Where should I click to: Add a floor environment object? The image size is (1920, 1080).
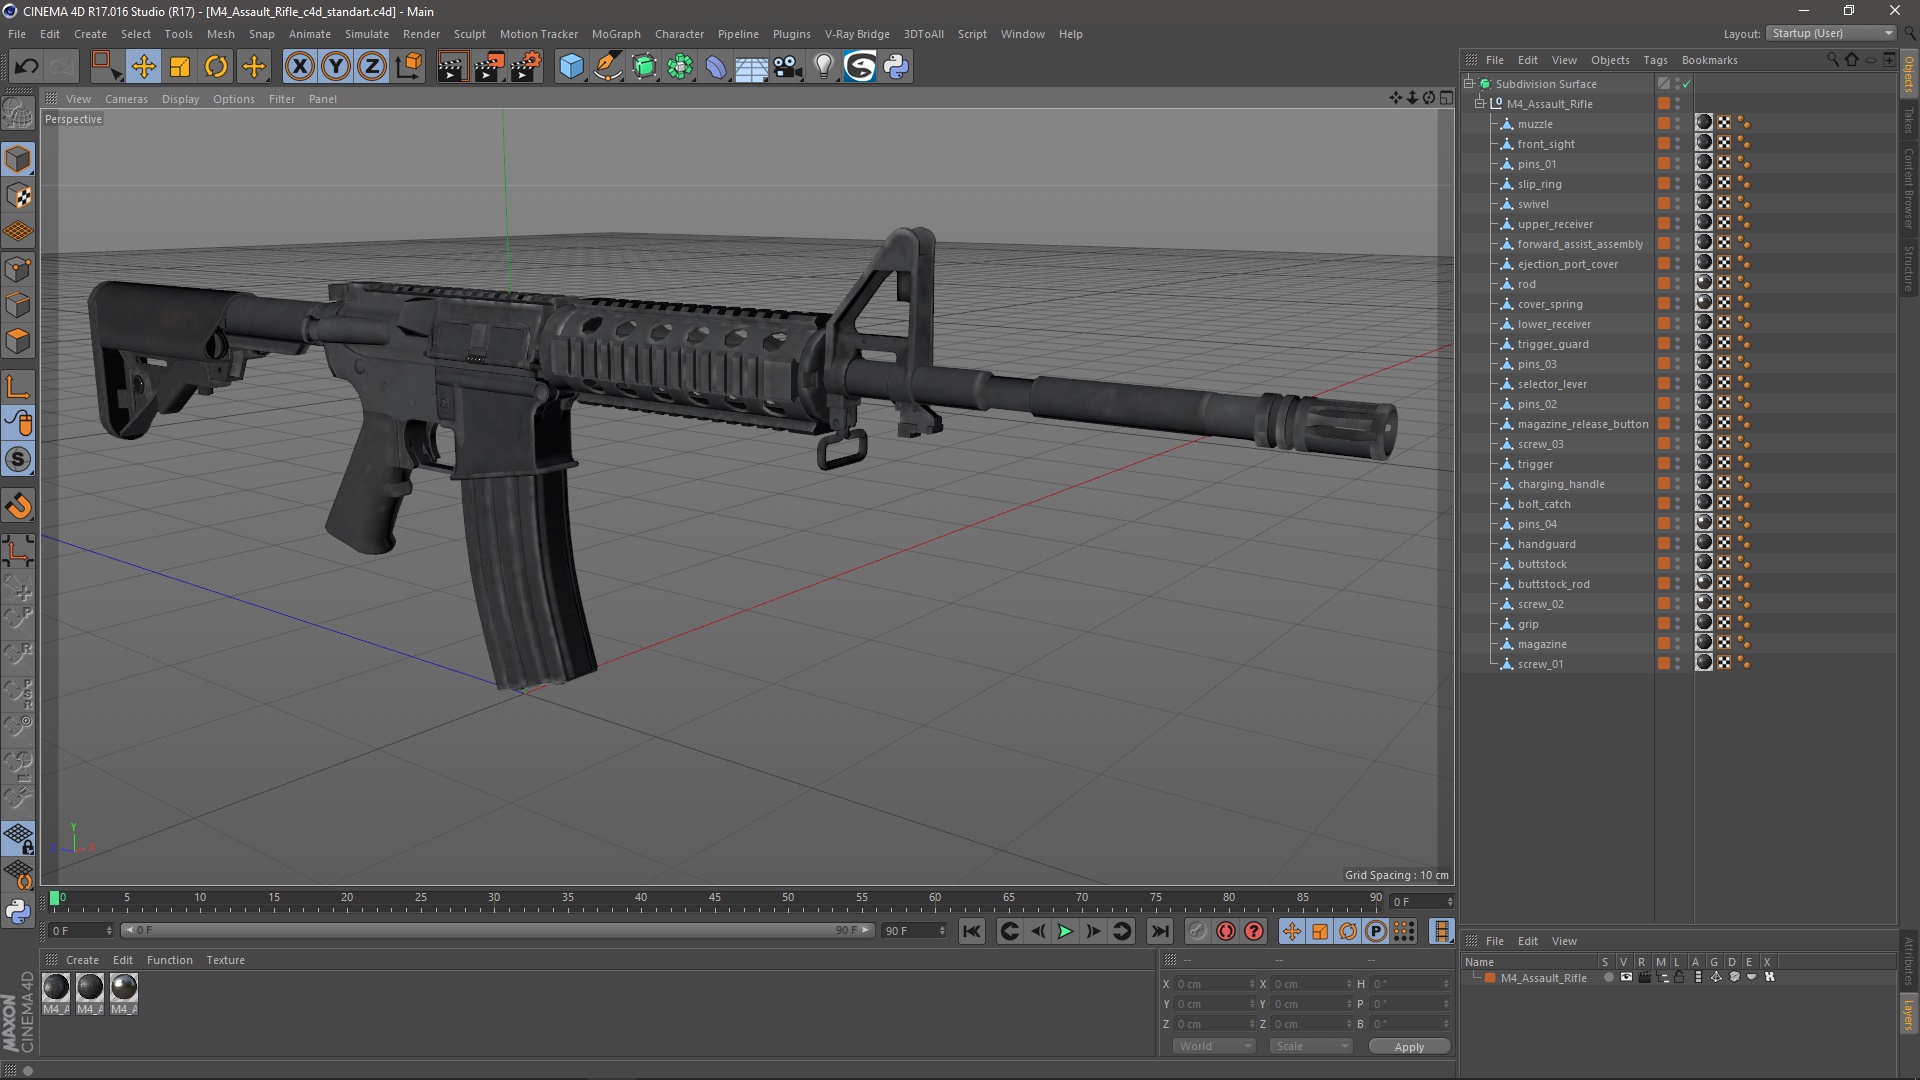752,67
